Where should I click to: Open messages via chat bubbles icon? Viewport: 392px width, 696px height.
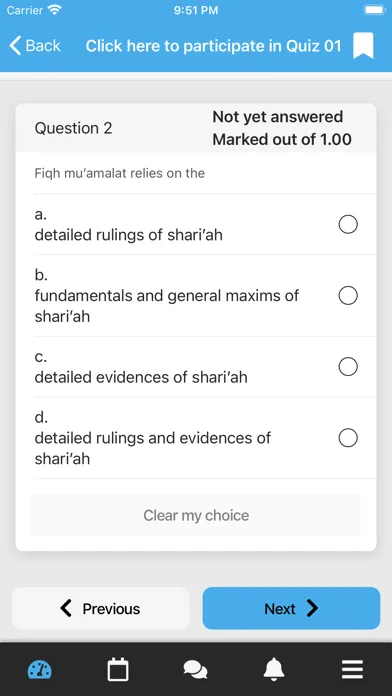(x=196, y=670)
